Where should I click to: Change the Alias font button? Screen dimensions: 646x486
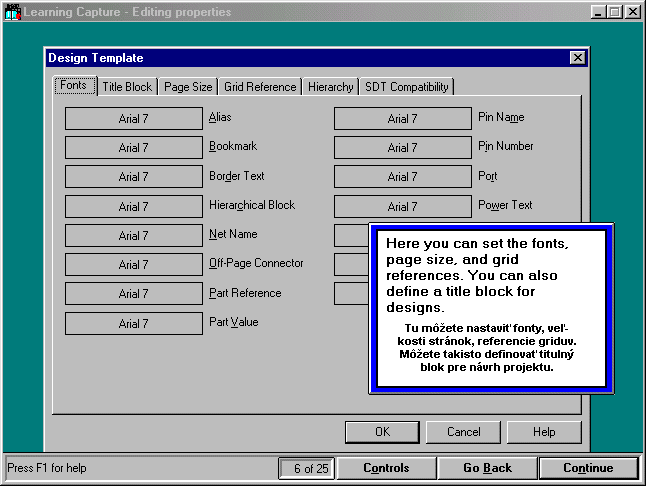tap(133, 119)
